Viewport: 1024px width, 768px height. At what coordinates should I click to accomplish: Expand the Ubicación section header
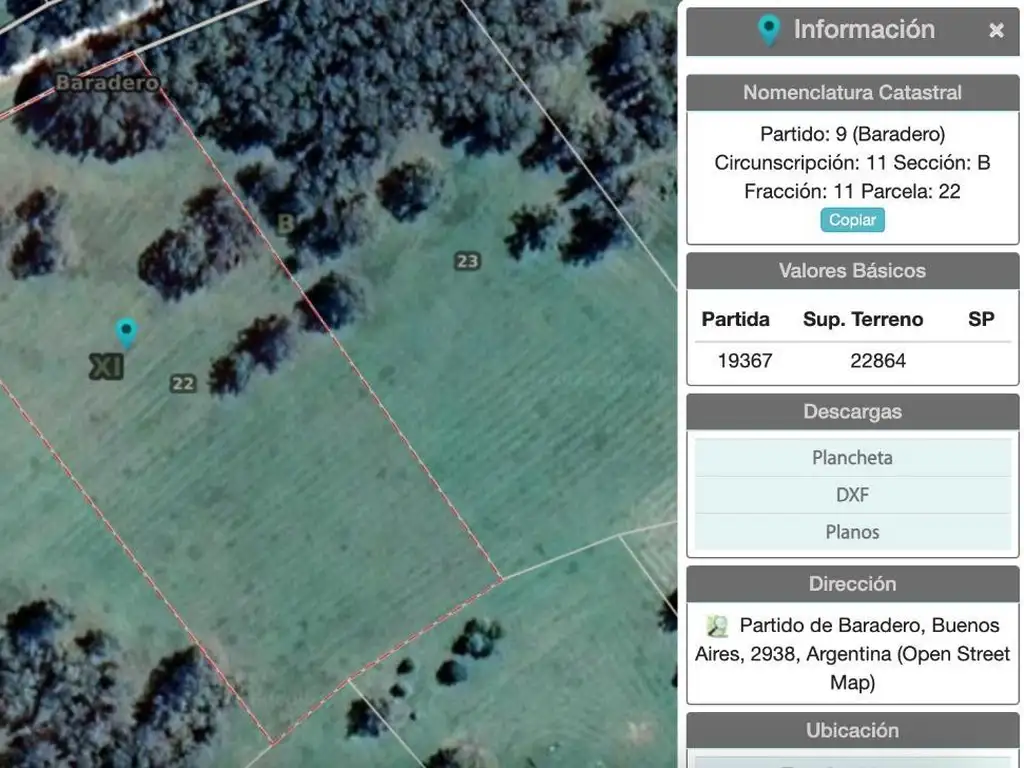(x=852, y=731)
